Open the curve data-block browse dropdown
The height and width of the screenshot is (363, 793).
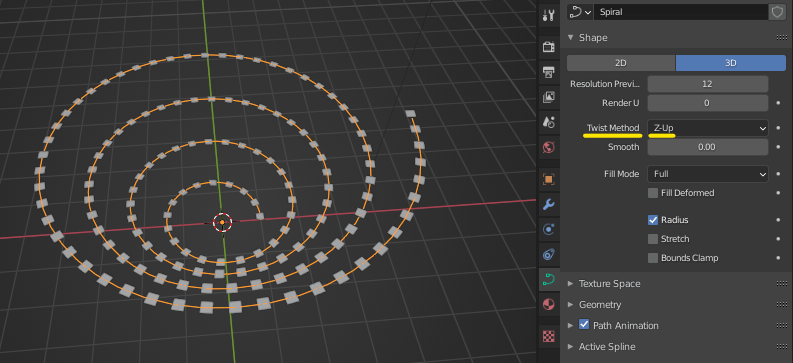[x=580, y=12]
